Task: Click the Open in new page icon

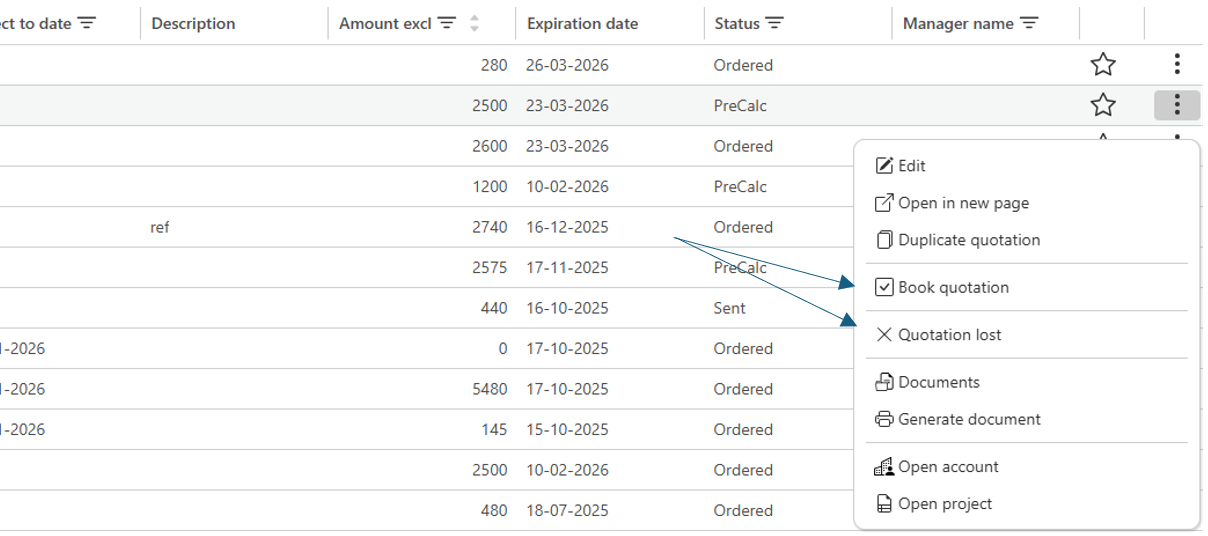Action: tap(884, 203)
